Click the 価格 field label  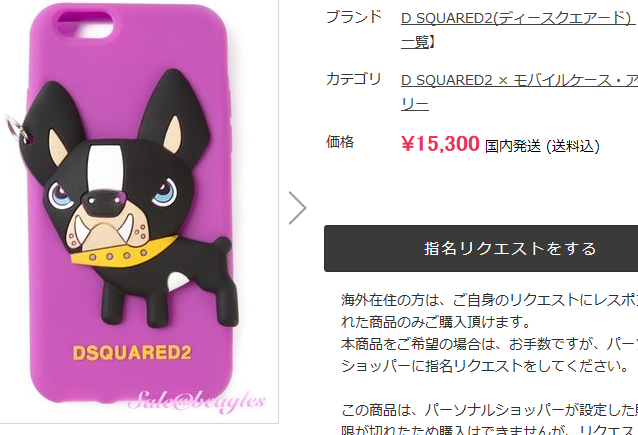click(x=340, y=142)
